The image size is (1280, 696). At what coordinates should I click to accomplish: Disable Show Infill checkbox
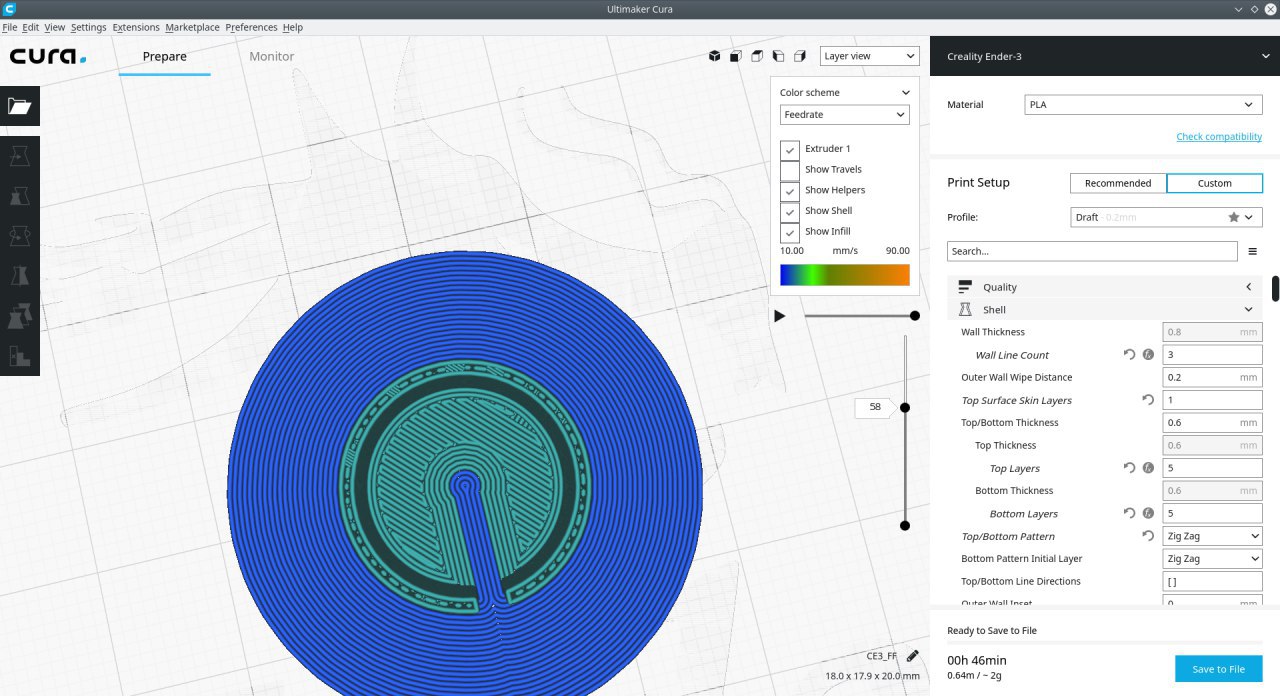790,232
